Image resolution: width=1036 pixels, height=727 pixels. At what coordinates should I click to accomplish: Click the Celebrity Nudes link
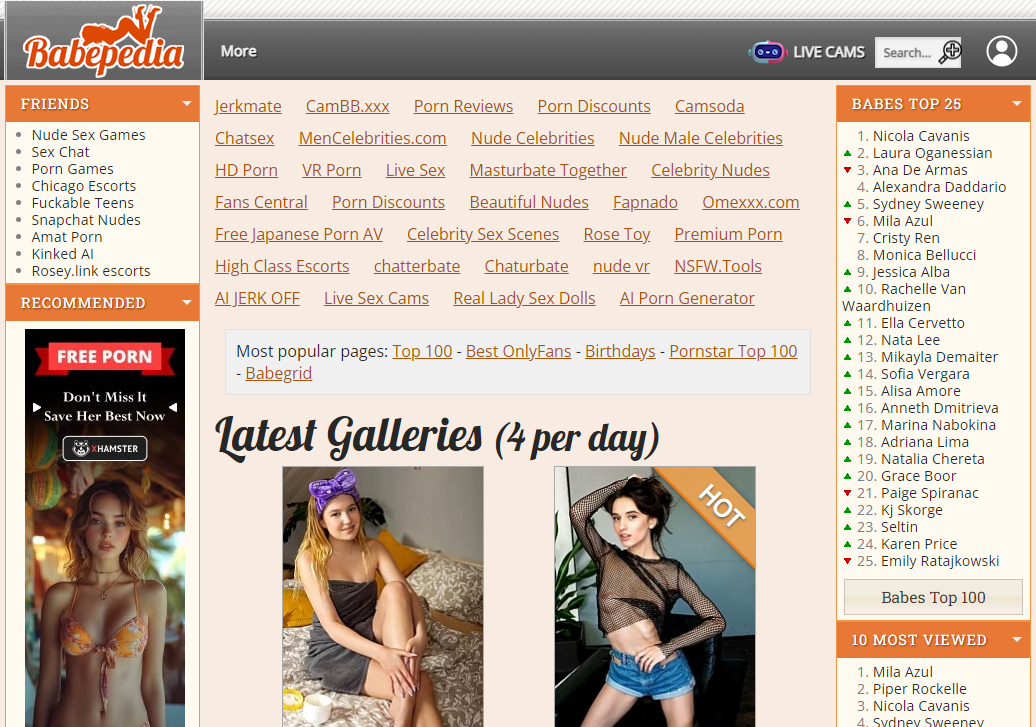point(710,171)
